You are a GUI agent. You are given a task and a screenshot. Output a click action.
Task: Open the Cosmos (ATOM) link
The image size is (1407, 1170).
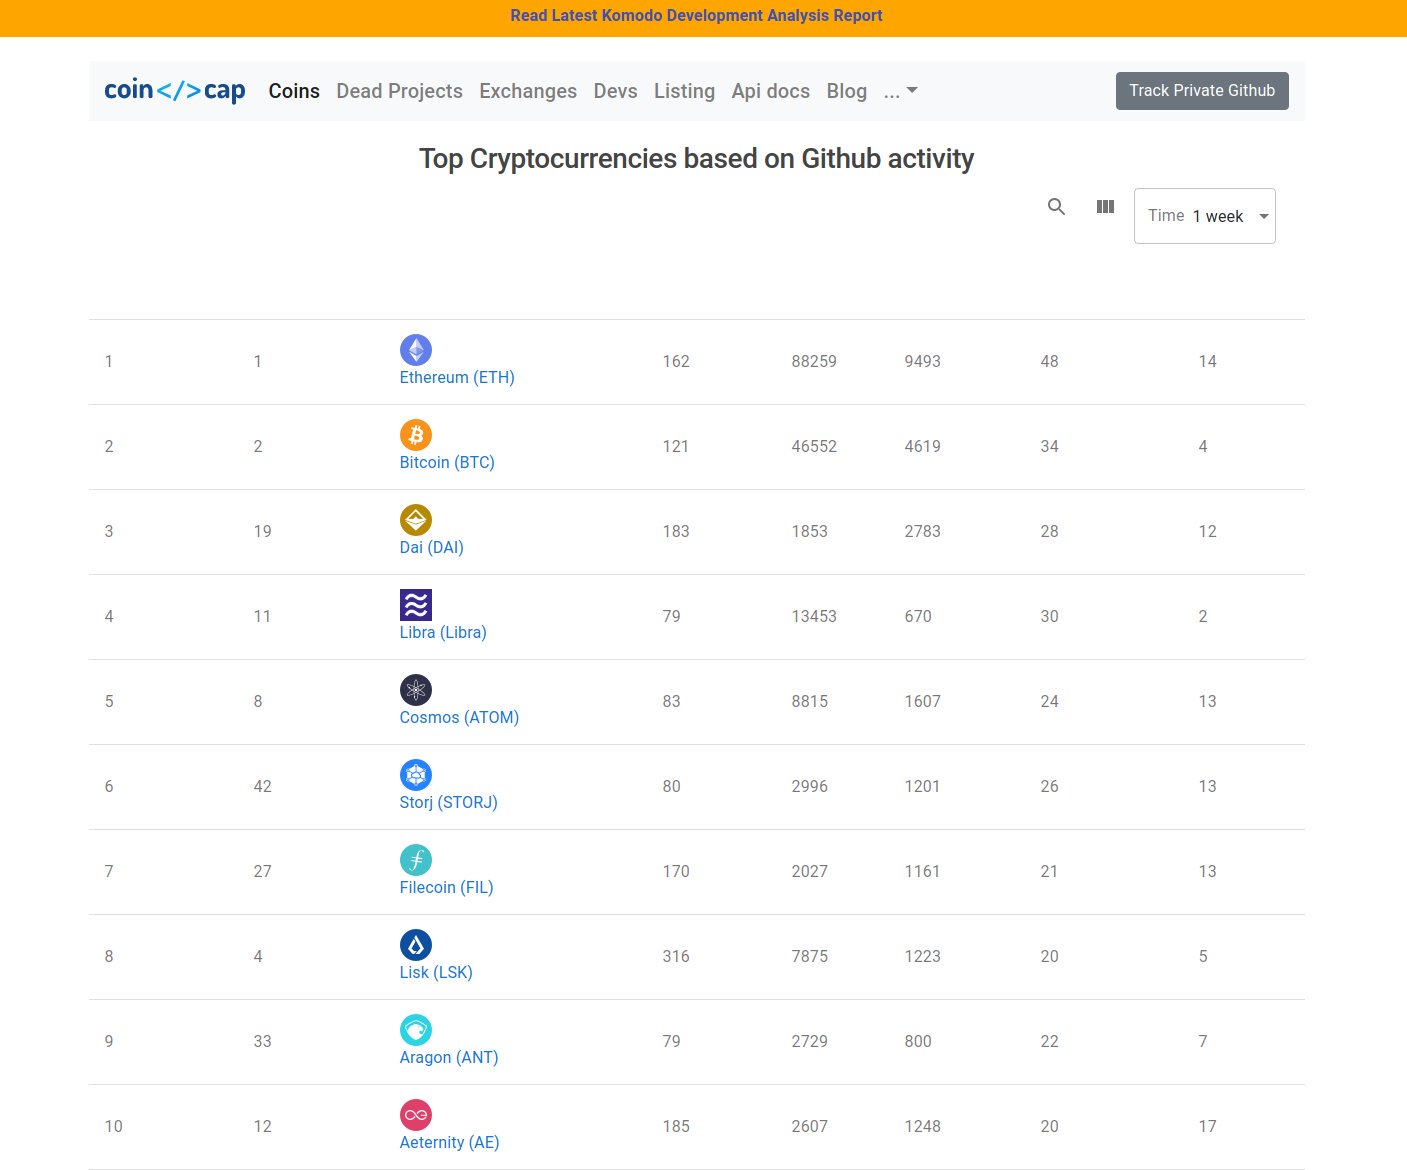[459, 718]
